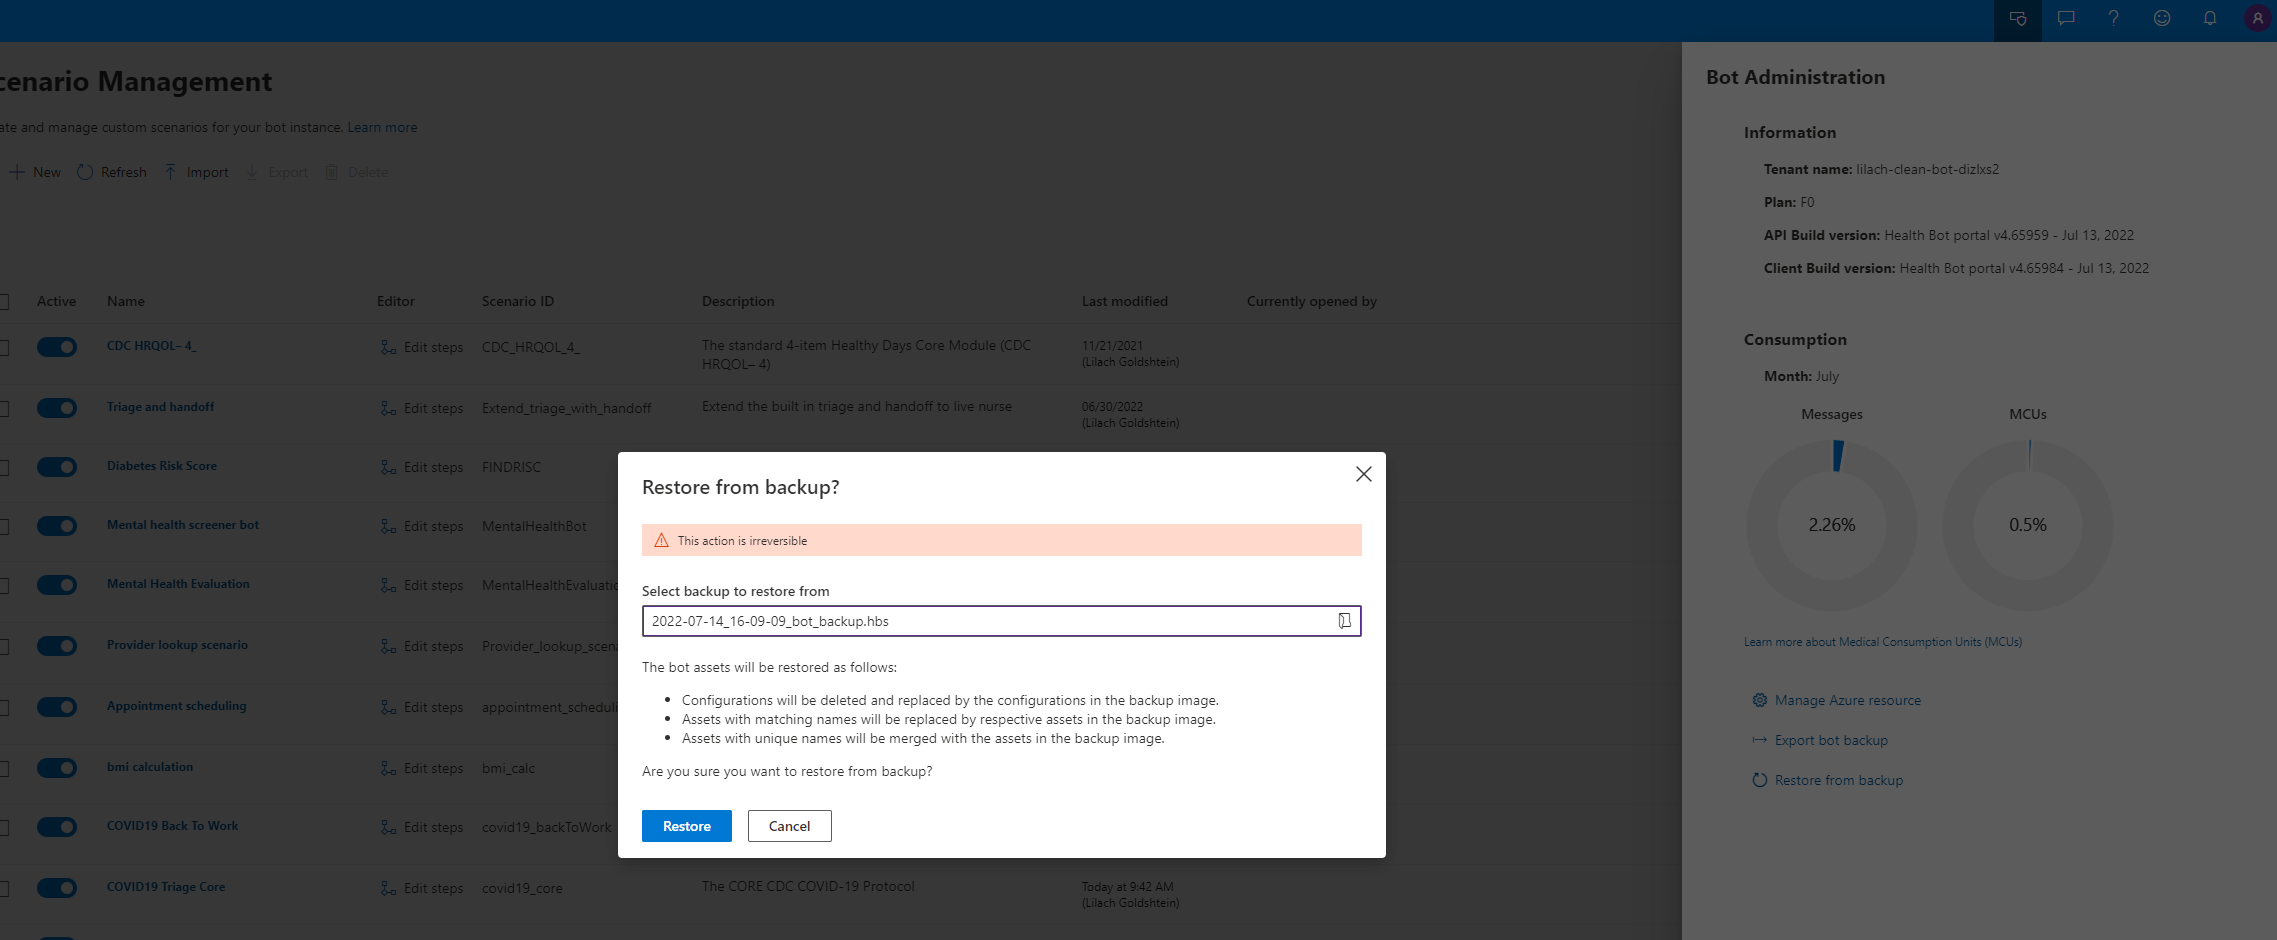Screen dimensions: 2277x940
Task: Click the Cancel button in dialog
Action: (x=789, y=826)
